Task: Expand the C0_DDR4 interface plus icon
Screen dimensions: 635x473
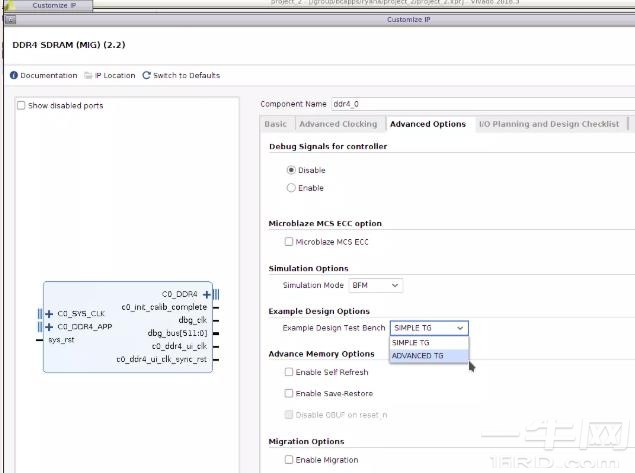Action: (x=206, y=294)
